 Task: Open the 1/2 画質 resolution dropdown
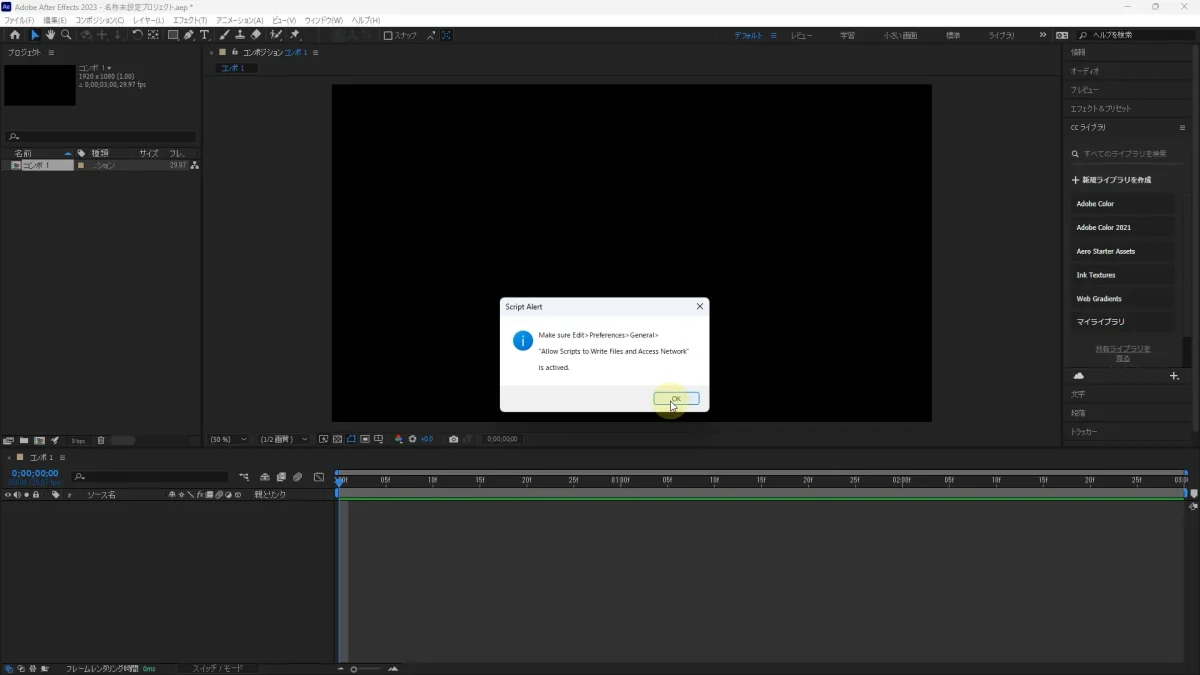pyautogui.click(x=284, y=439)
